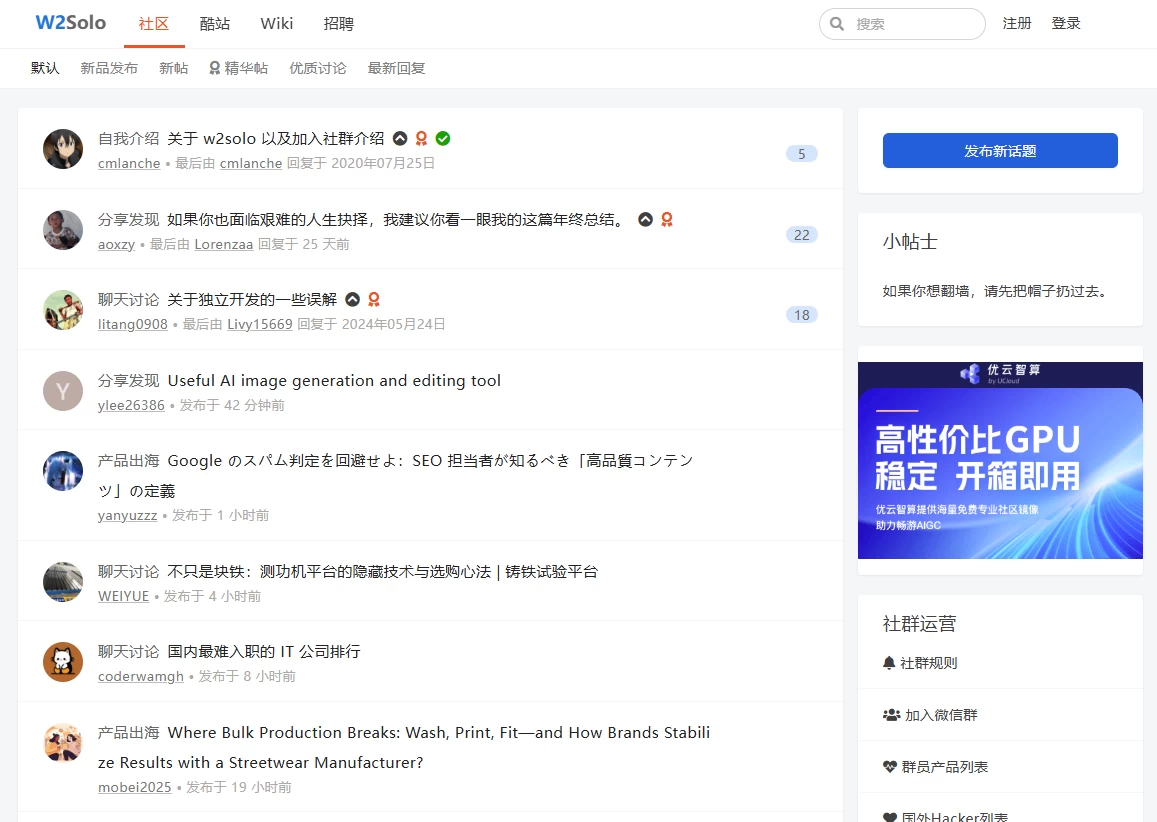Click the search magnifier icon

pos(837,24)
